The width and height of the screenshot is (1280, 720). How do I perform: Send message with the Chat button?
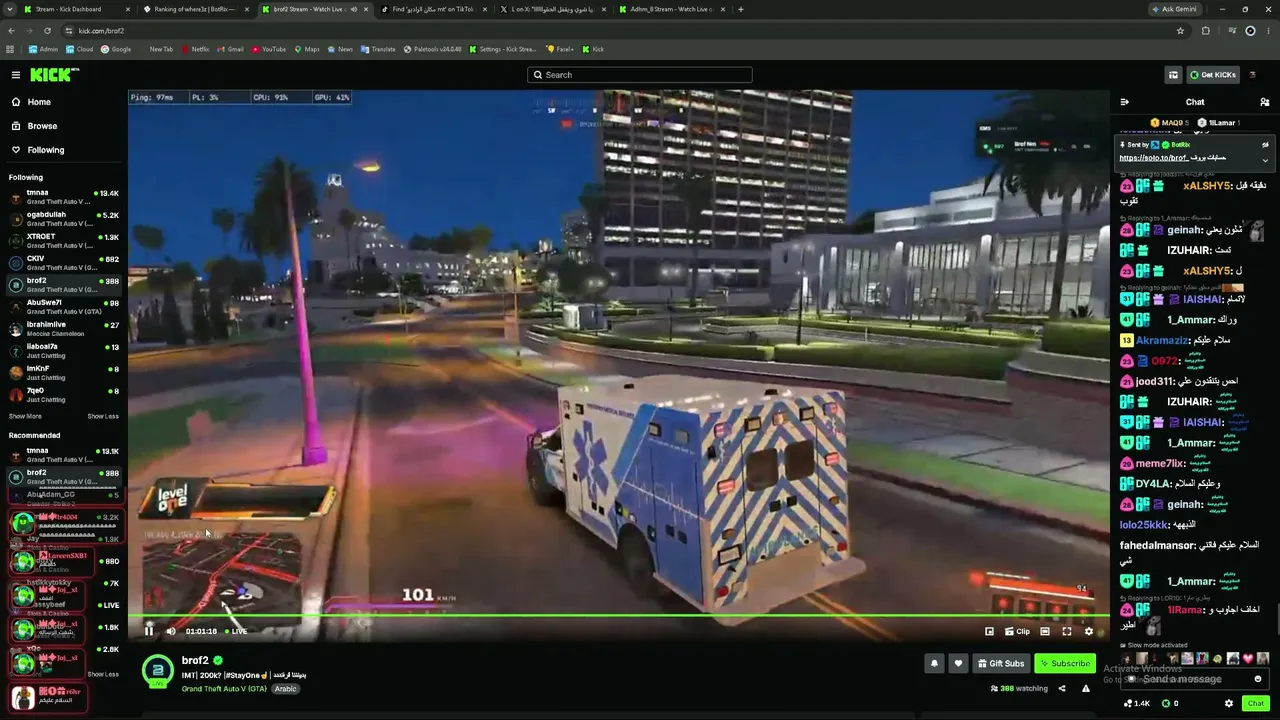coord(1256,704)
